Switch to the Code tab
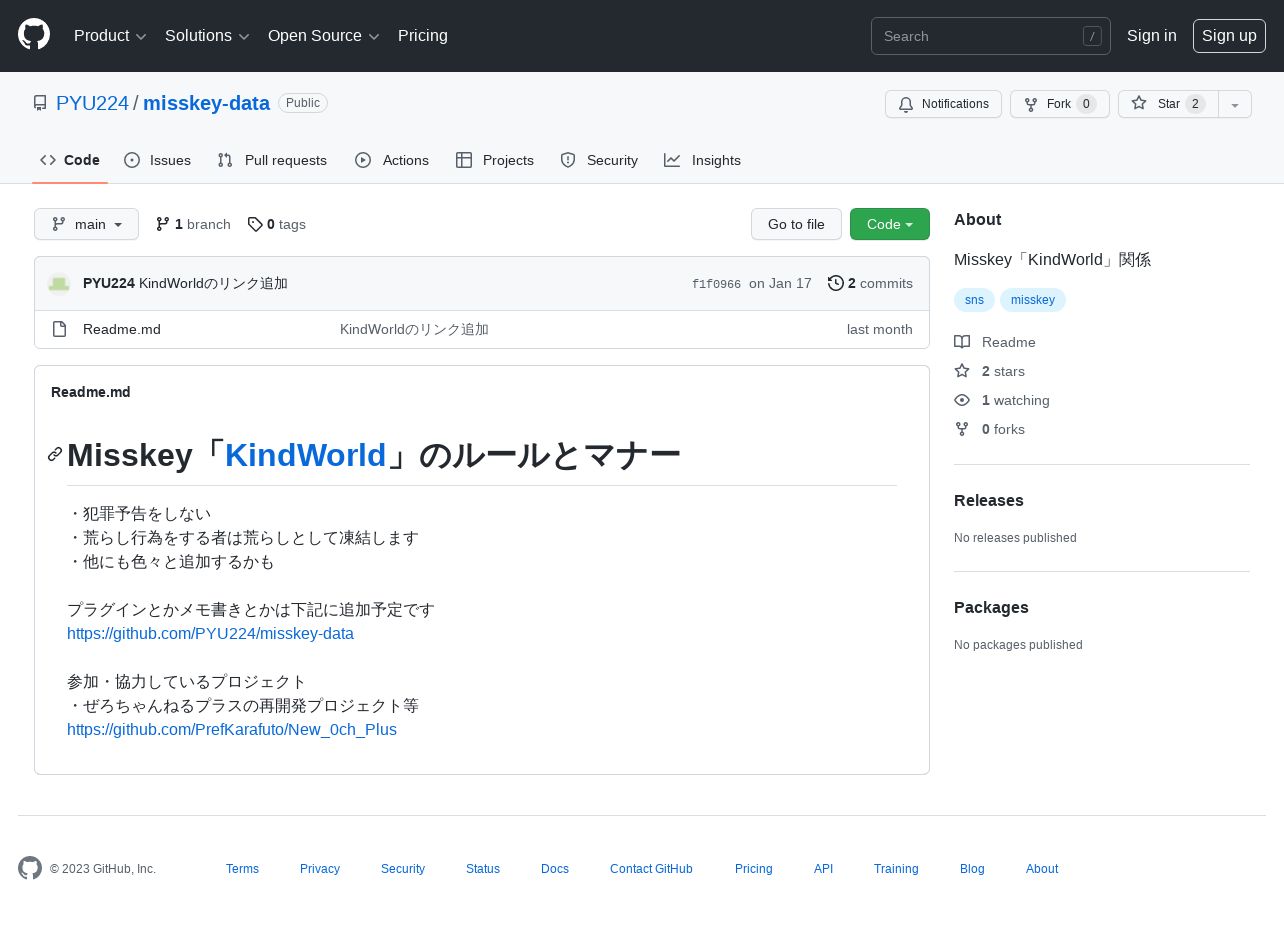Image resolution: width=1284 pixels, height=930 pixels. click(70, 160)
